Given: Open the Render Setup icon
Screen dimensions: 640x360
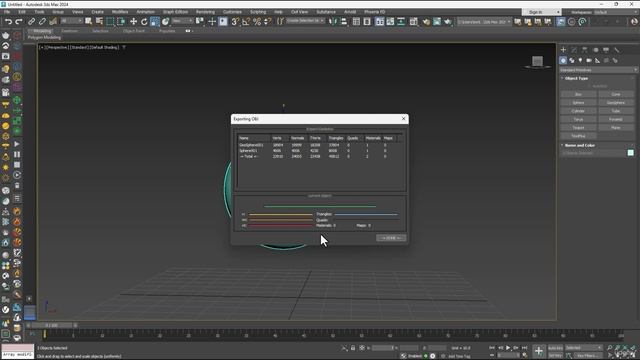Looking at the screenshot, I should pos(426,22).
